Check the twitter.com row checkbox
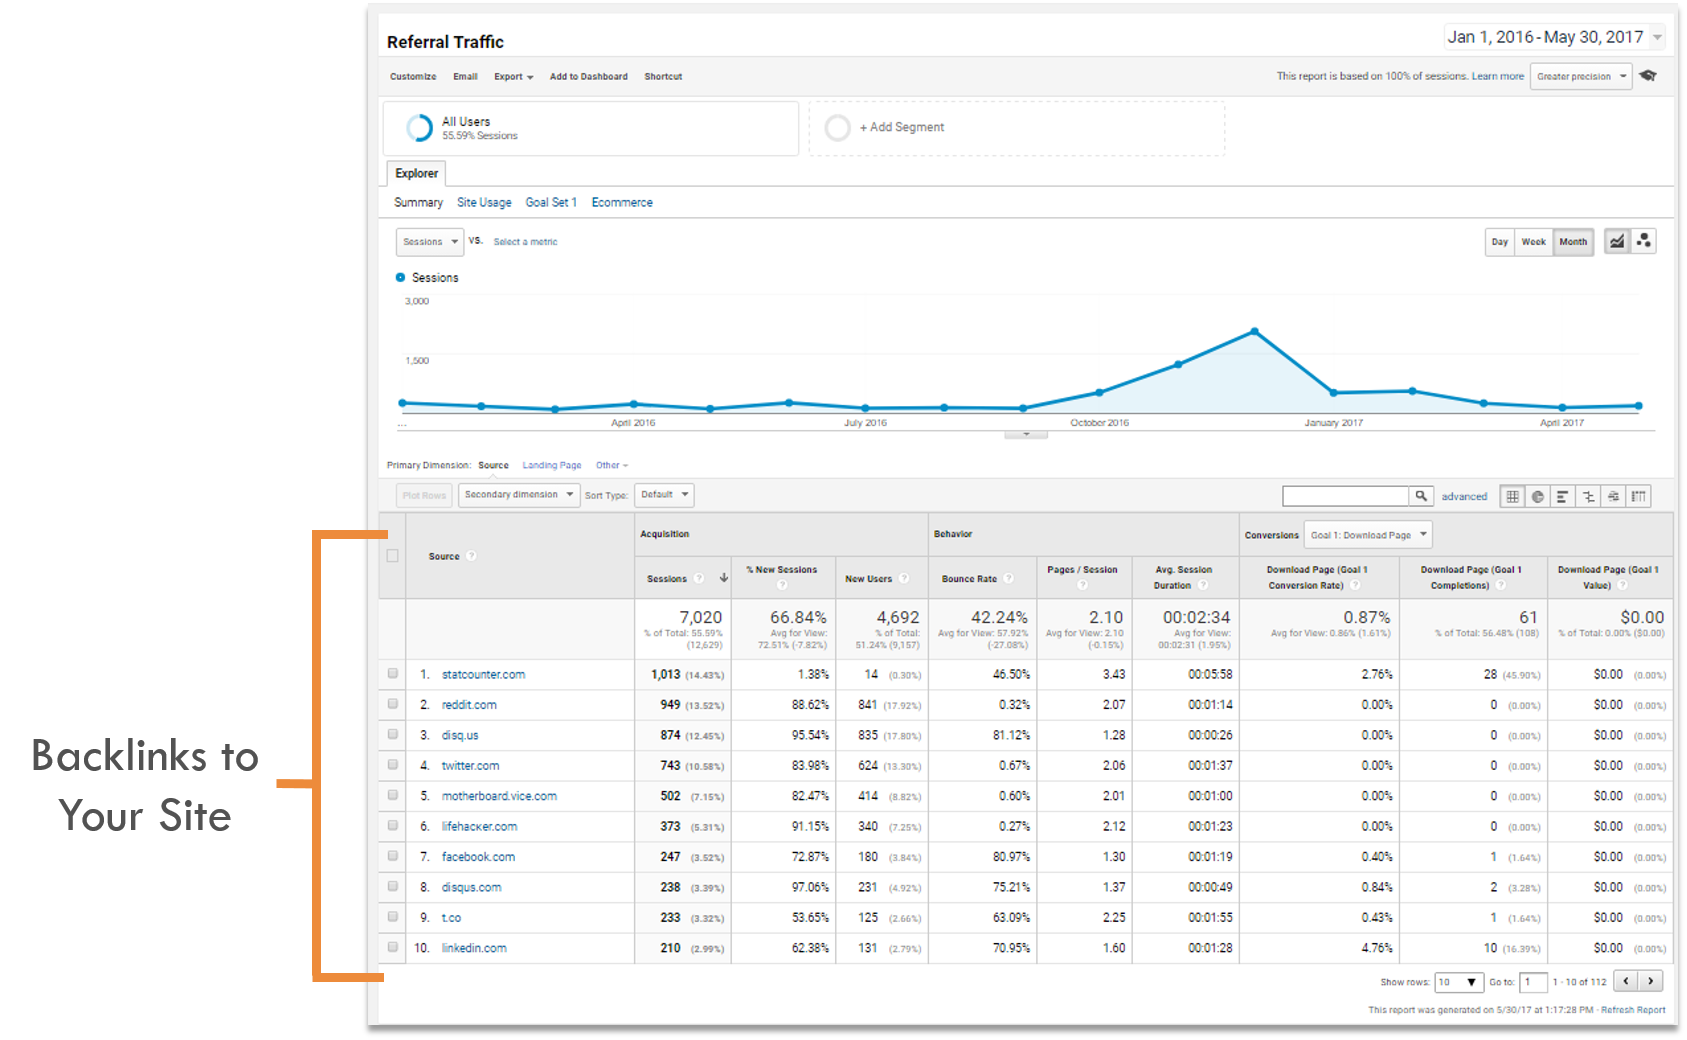Image resolution: width=1687 pixels, height=1040 pixels. click(393, 765)
